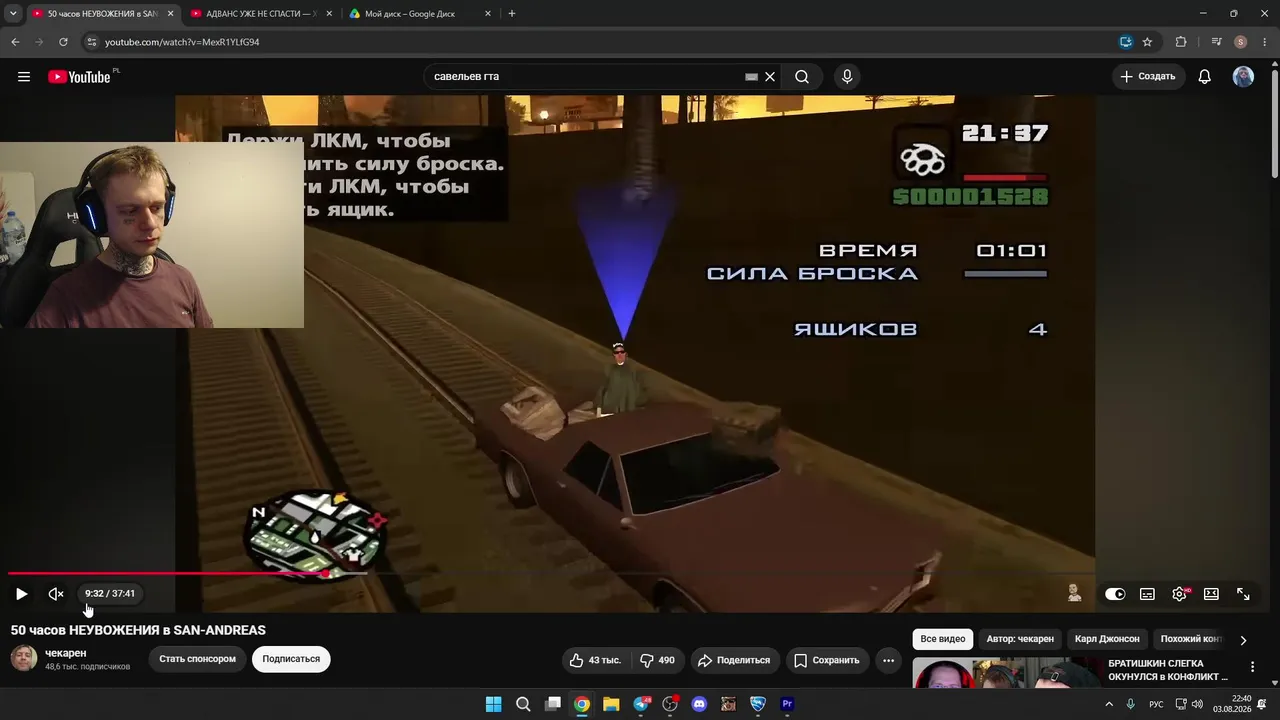Unmute the video with the speaker button

pyautogui.click(x=56, y=594)
